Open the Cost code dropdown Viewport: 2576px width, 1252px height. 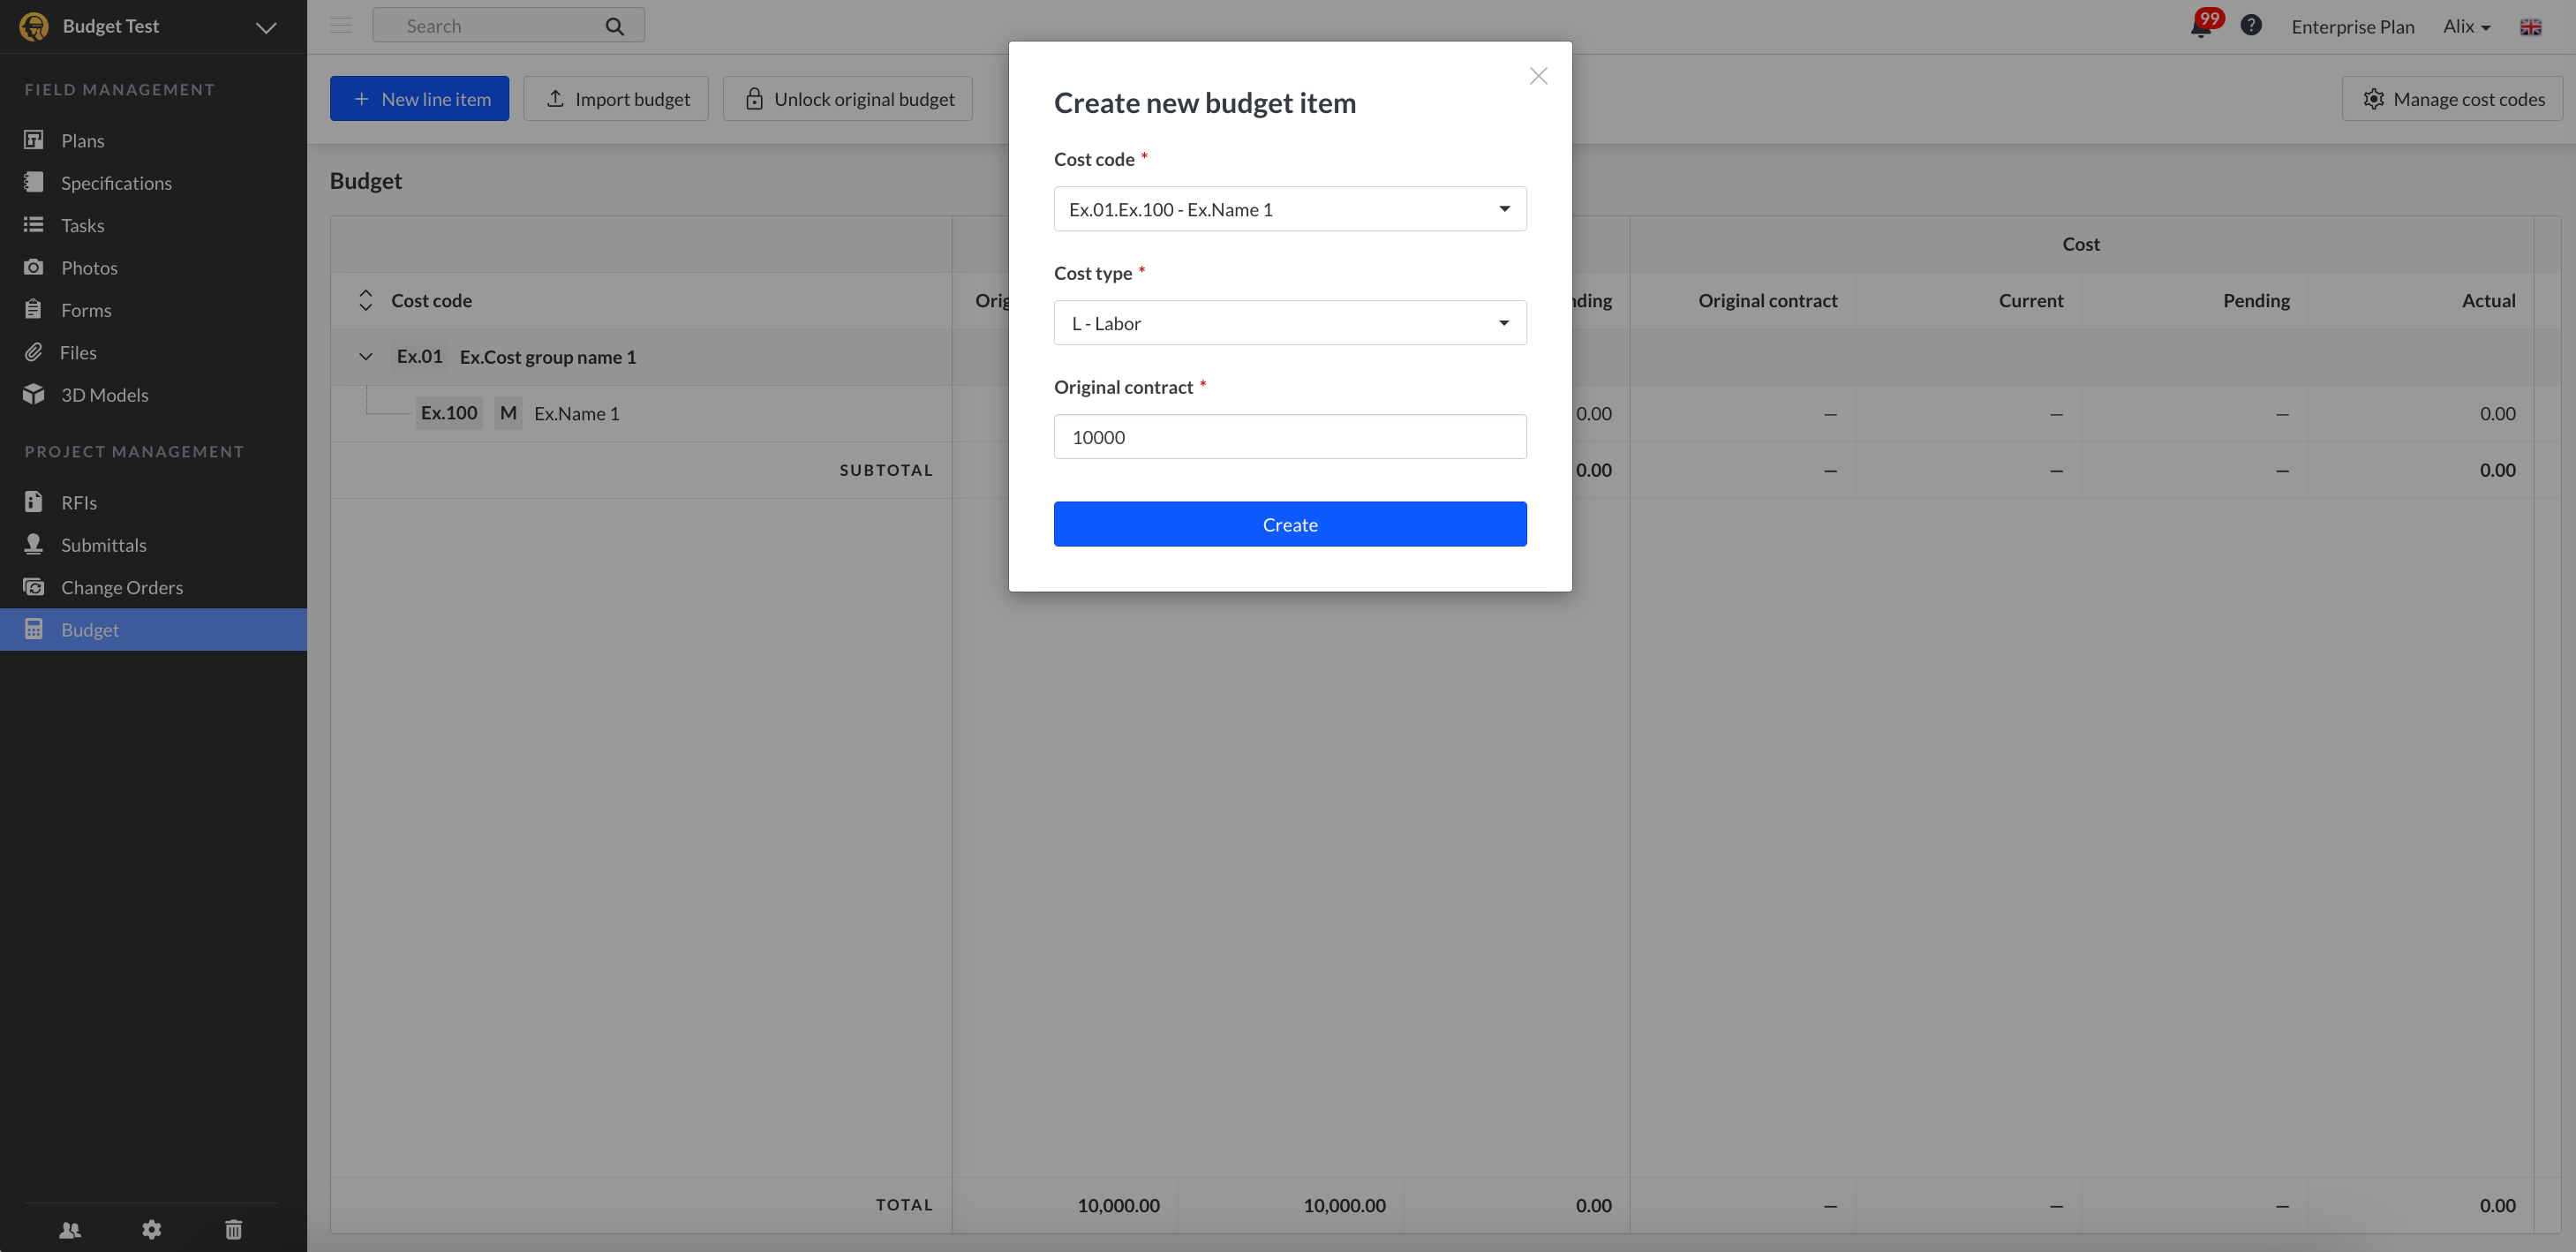tap(1289, 209)
